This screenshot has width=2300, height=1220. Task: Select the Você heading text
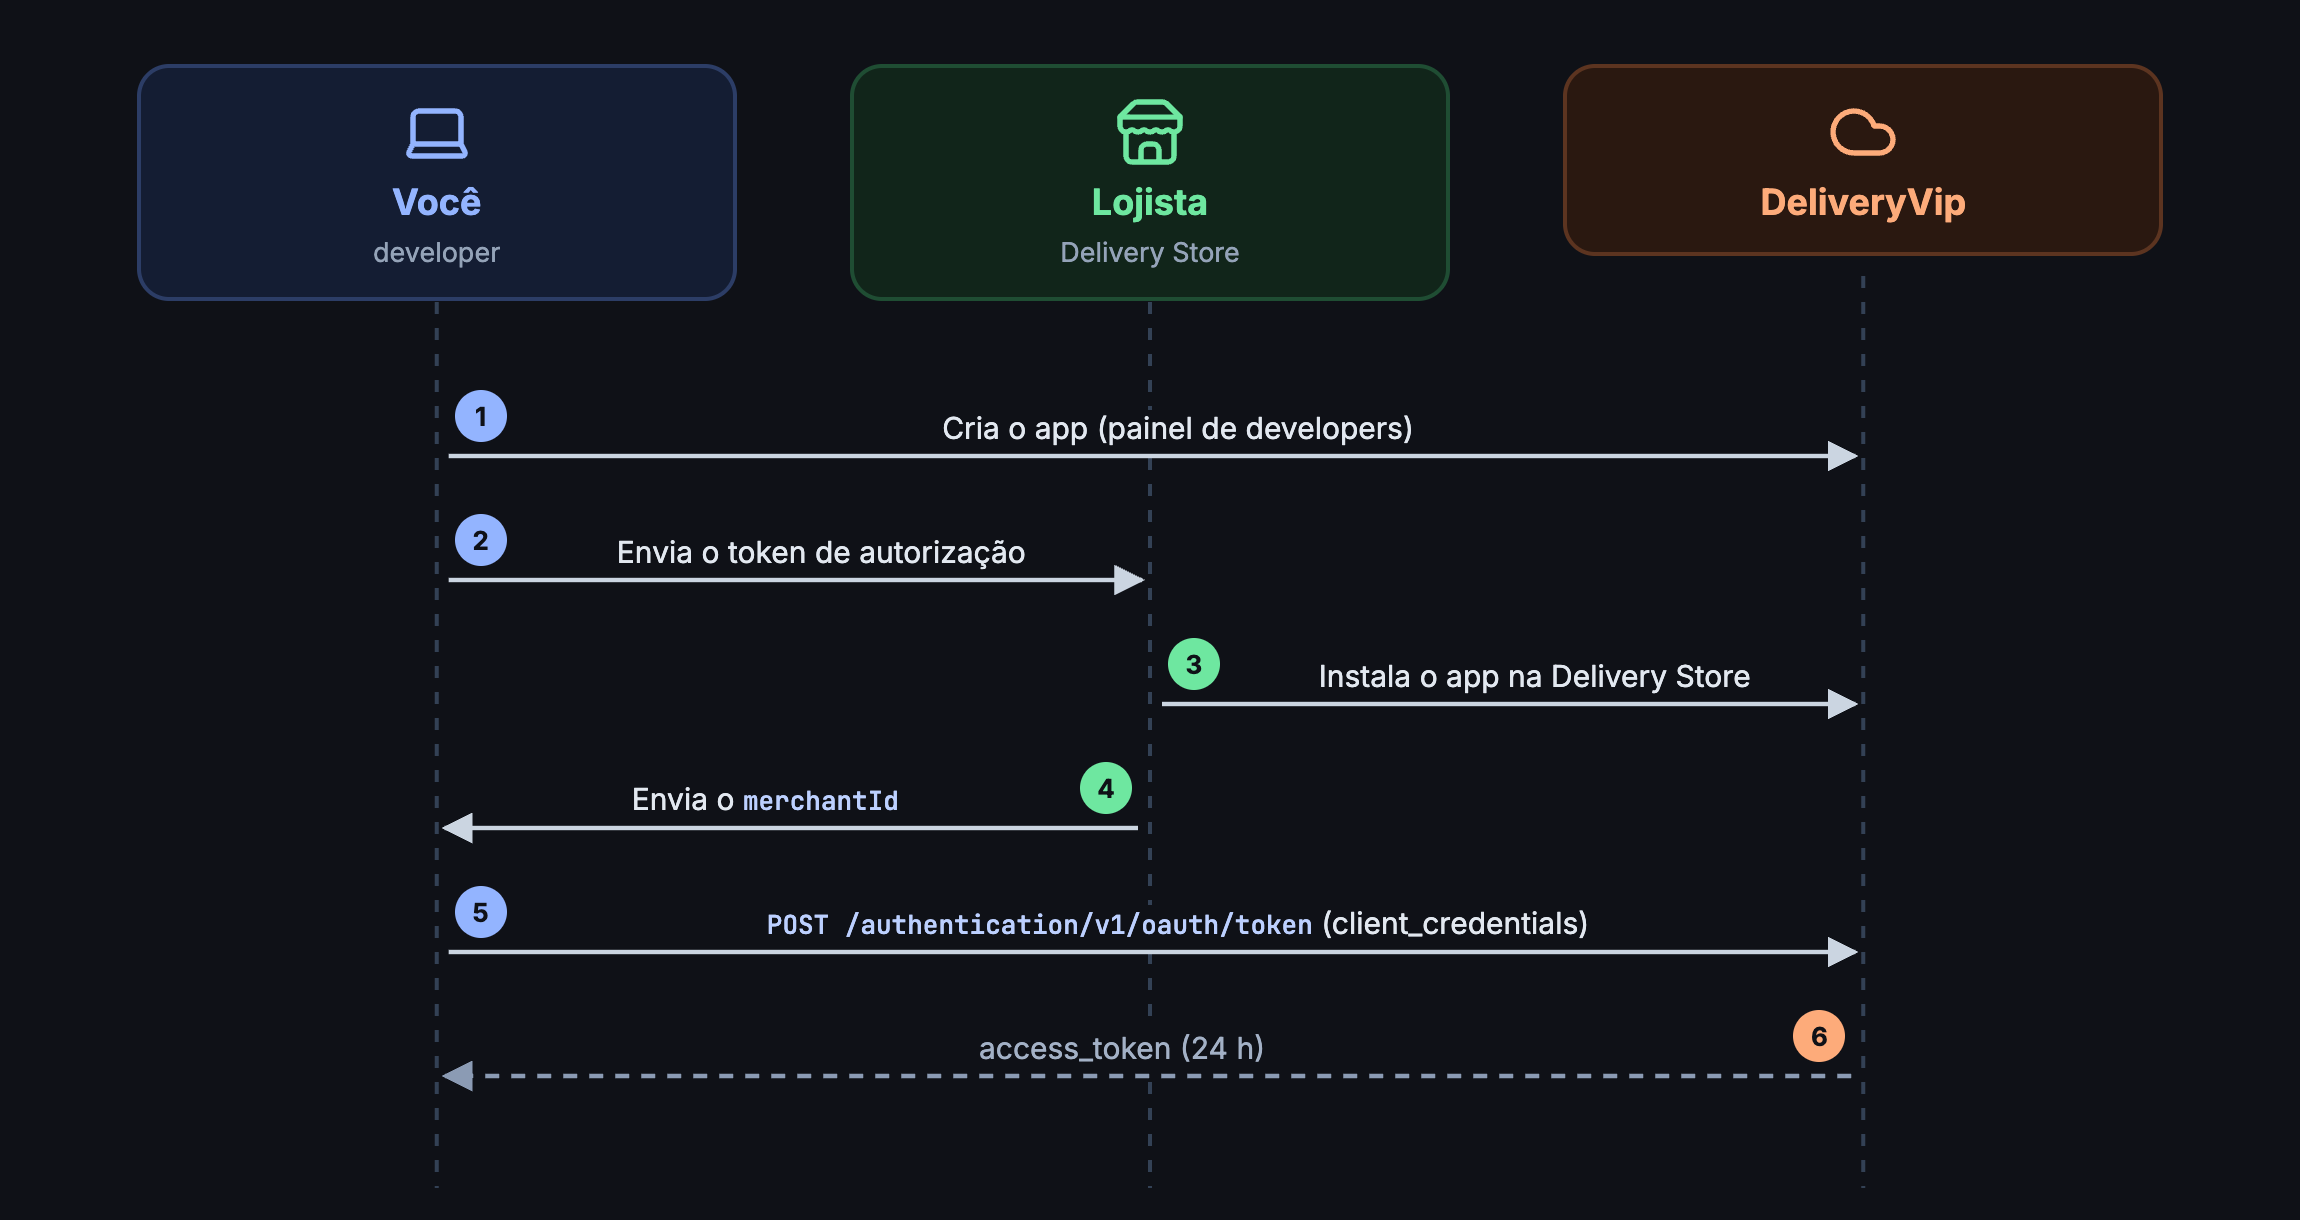coord(437,202)
